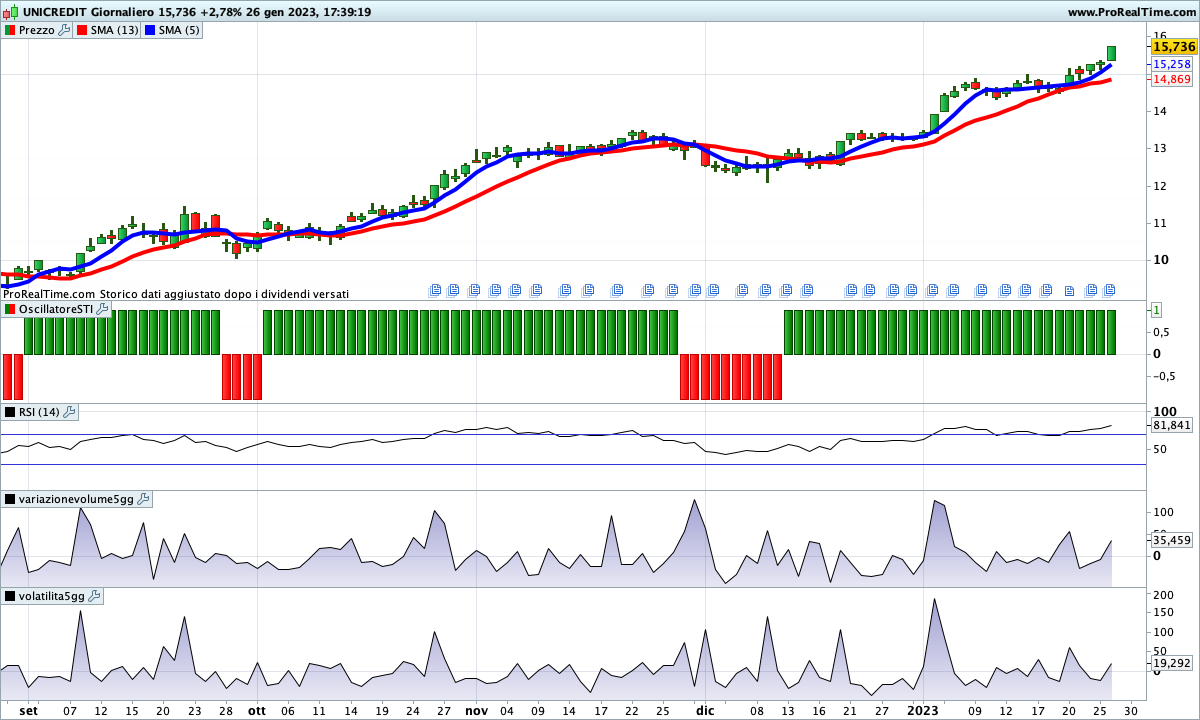The height and width of the screenshot is (720, 1200).
Task: Click the blue SMA (5) color swatch
Action: 151,30
